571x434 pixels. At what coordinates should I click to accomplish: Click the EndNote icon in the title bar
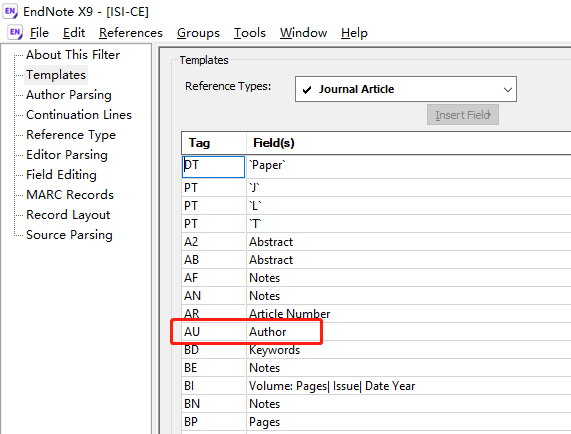pyautogui.click(x=10, y=12)
